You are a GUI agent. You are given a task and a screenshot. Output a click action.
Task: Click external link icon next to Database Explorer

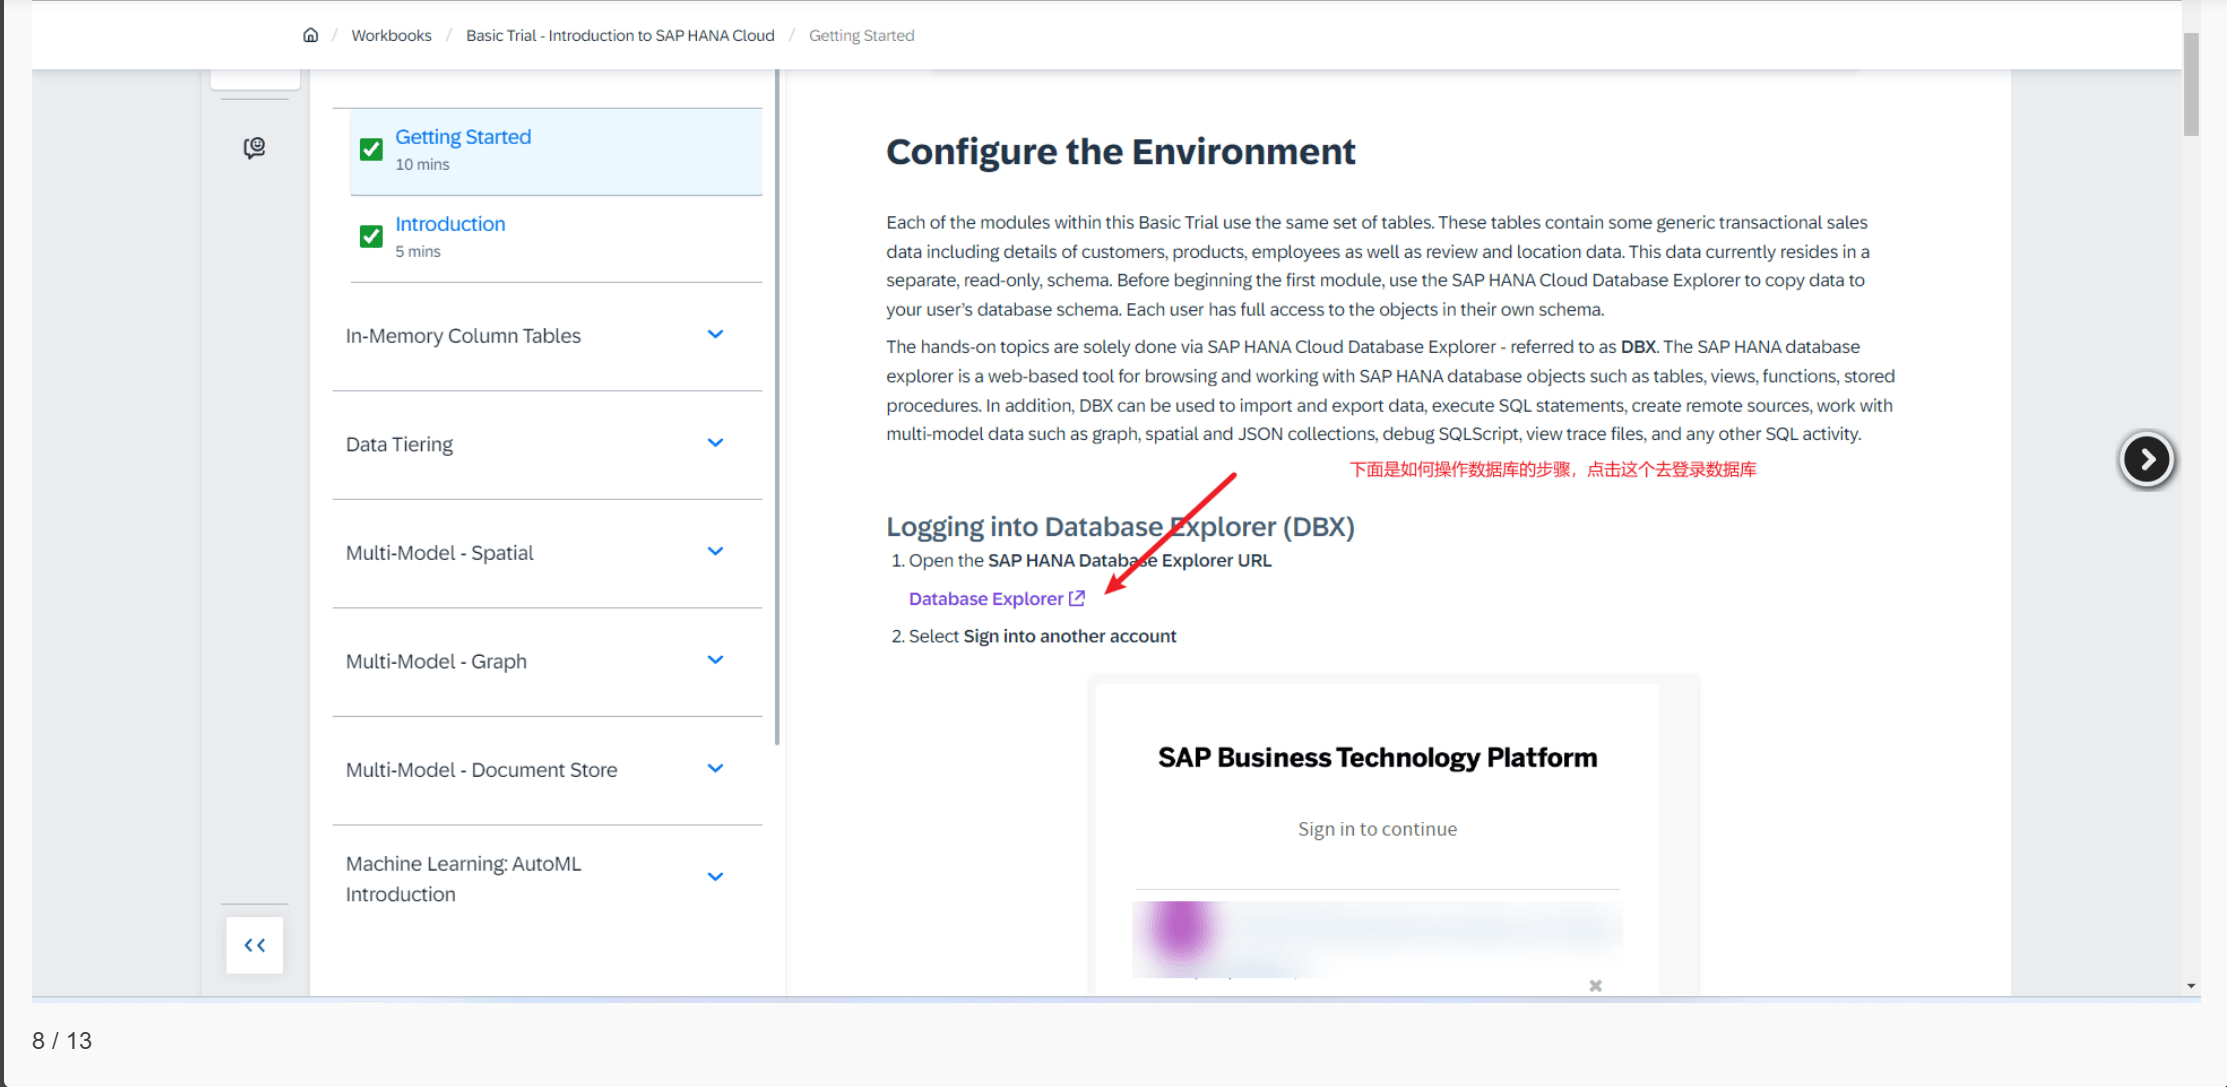tap(1077, 598)
